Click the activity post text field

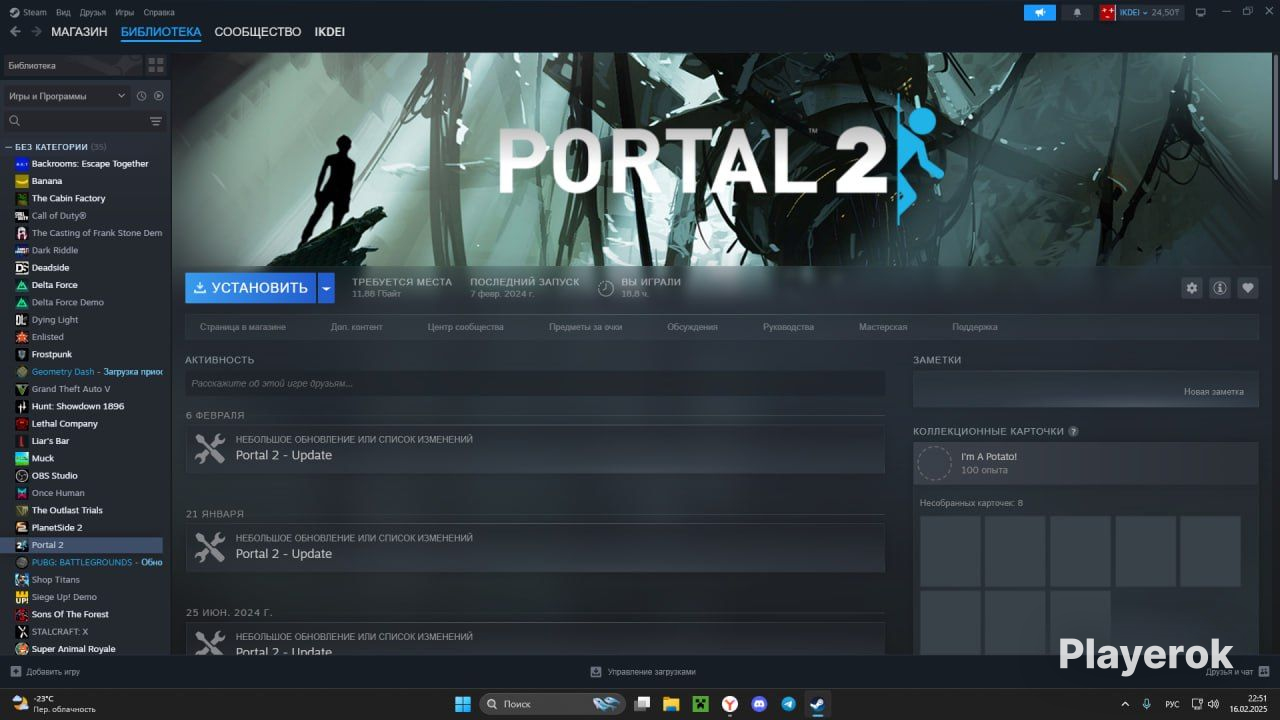[535, 383]
